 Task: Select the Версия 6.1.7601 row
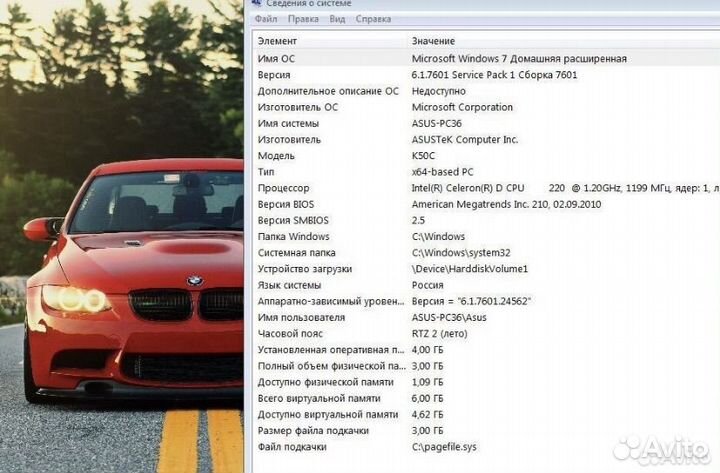pyautogui.click(x=487, y=75)
